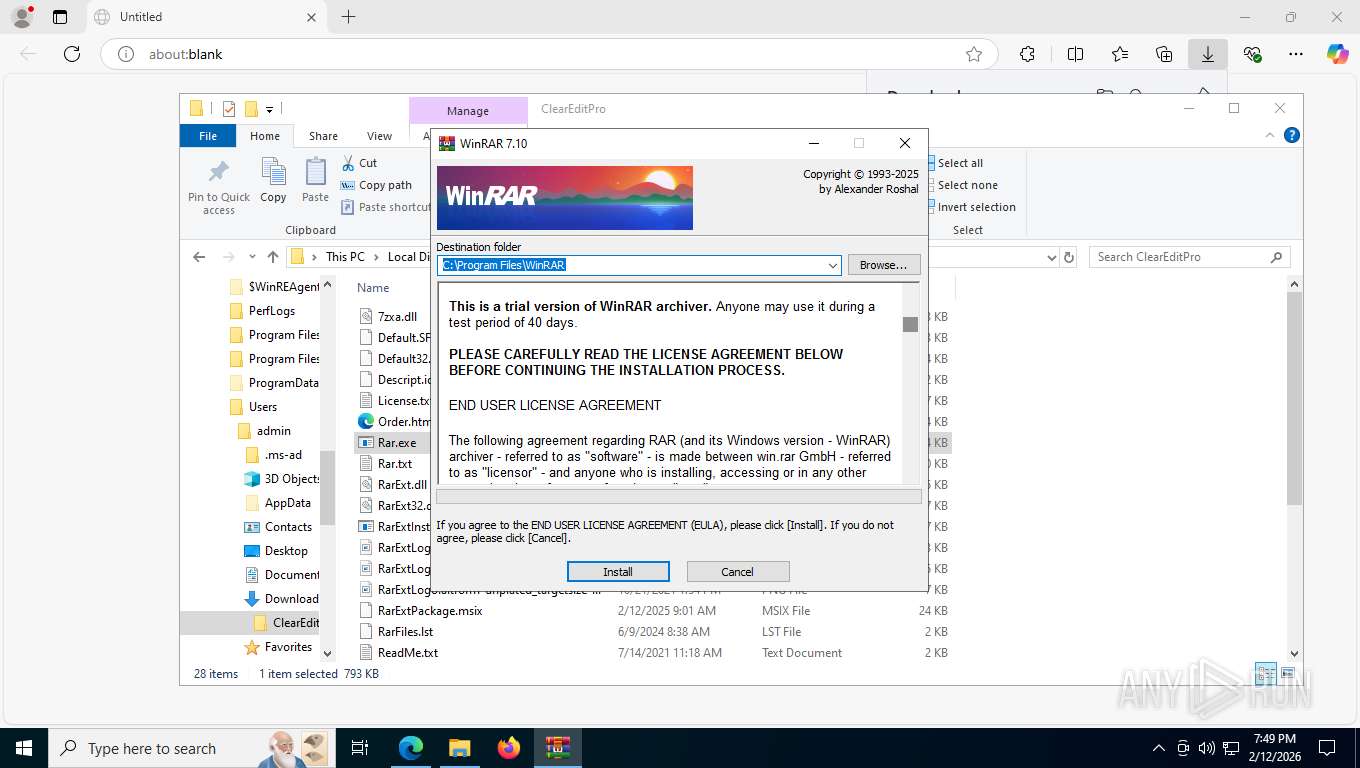Open Edge Extensions icon
Viewport: 1360px width, 768px height.
[1027, 54]
